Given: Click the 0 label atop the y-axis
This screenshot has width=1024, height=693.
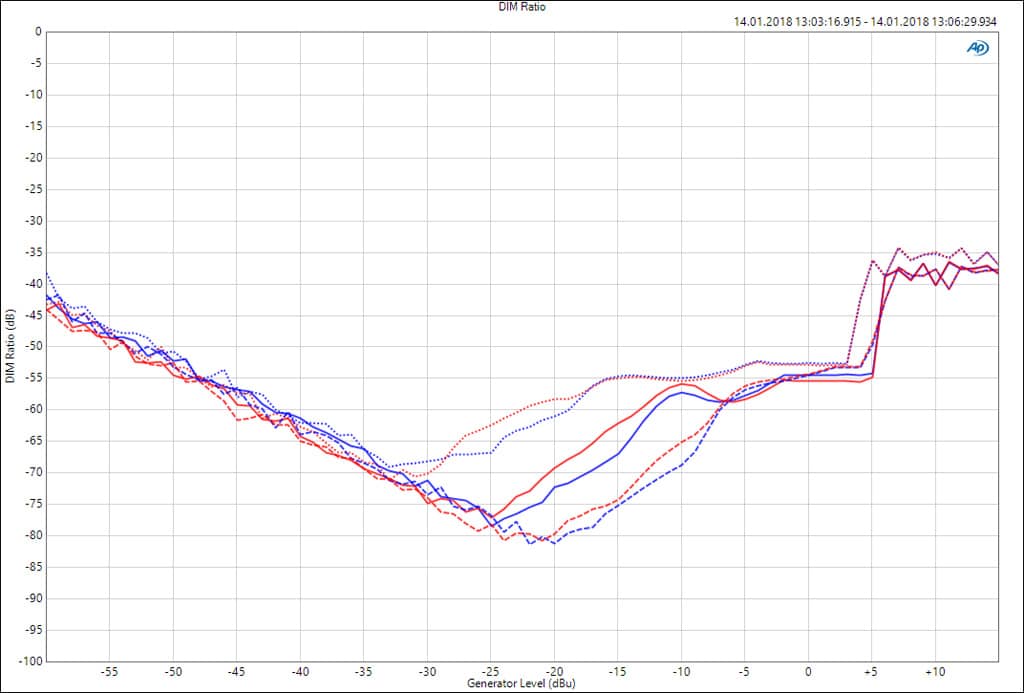Looking at the screenshot, I should 38,32.
